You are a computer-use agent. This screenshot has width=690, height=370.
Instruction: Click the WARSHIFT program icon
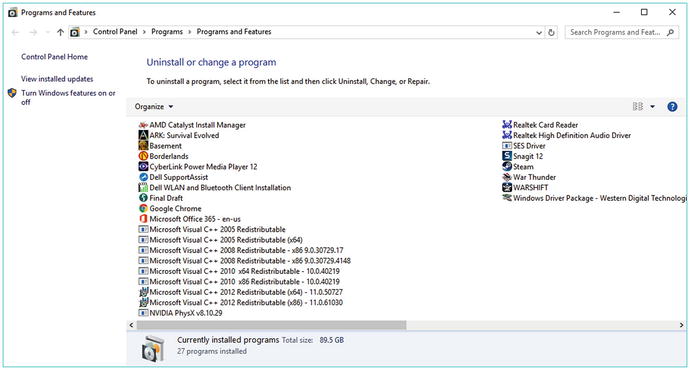[x=507, y=187]
